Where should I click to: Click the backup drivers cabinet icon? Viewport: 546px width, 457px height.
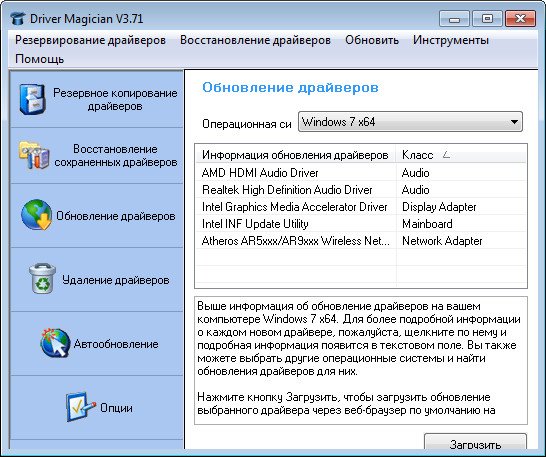[32, 100]
